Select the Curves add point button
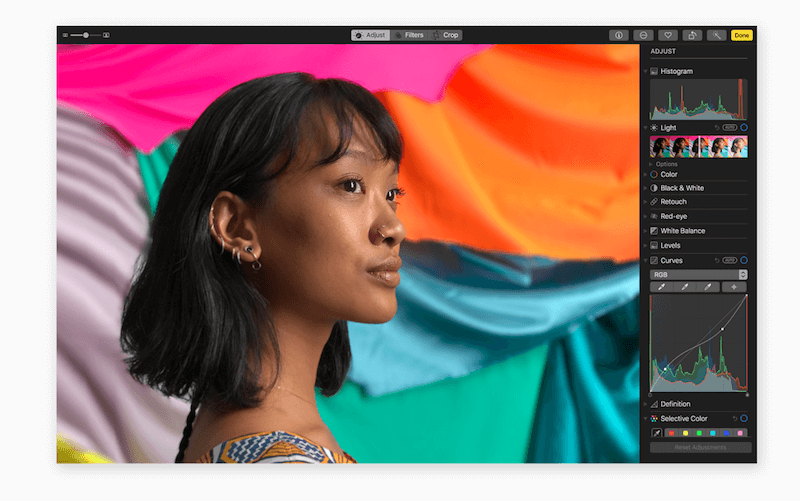This screenshot has width=800, height=501. pyautogui.click(x=735, y=287)
